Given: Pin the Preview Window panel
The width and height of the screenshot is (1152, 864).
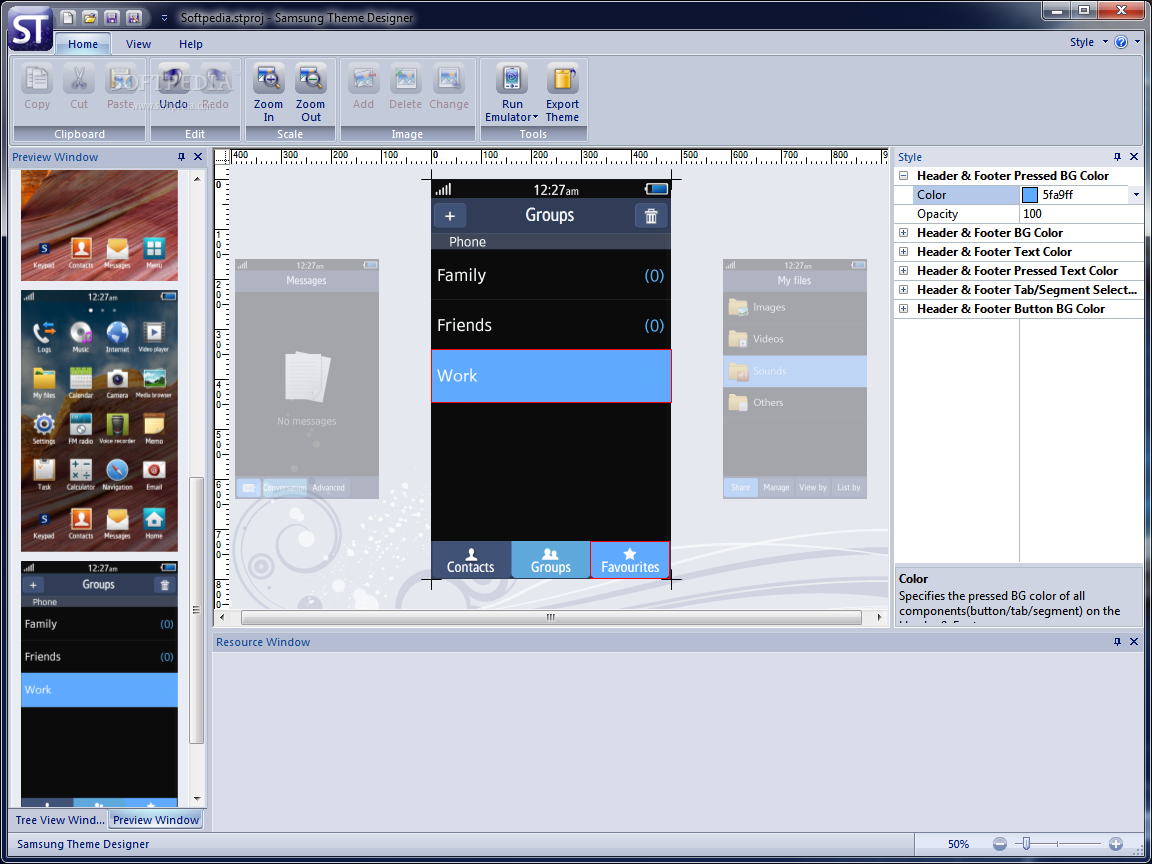Looking at the screenshot, I should click(x=181, y=156).
